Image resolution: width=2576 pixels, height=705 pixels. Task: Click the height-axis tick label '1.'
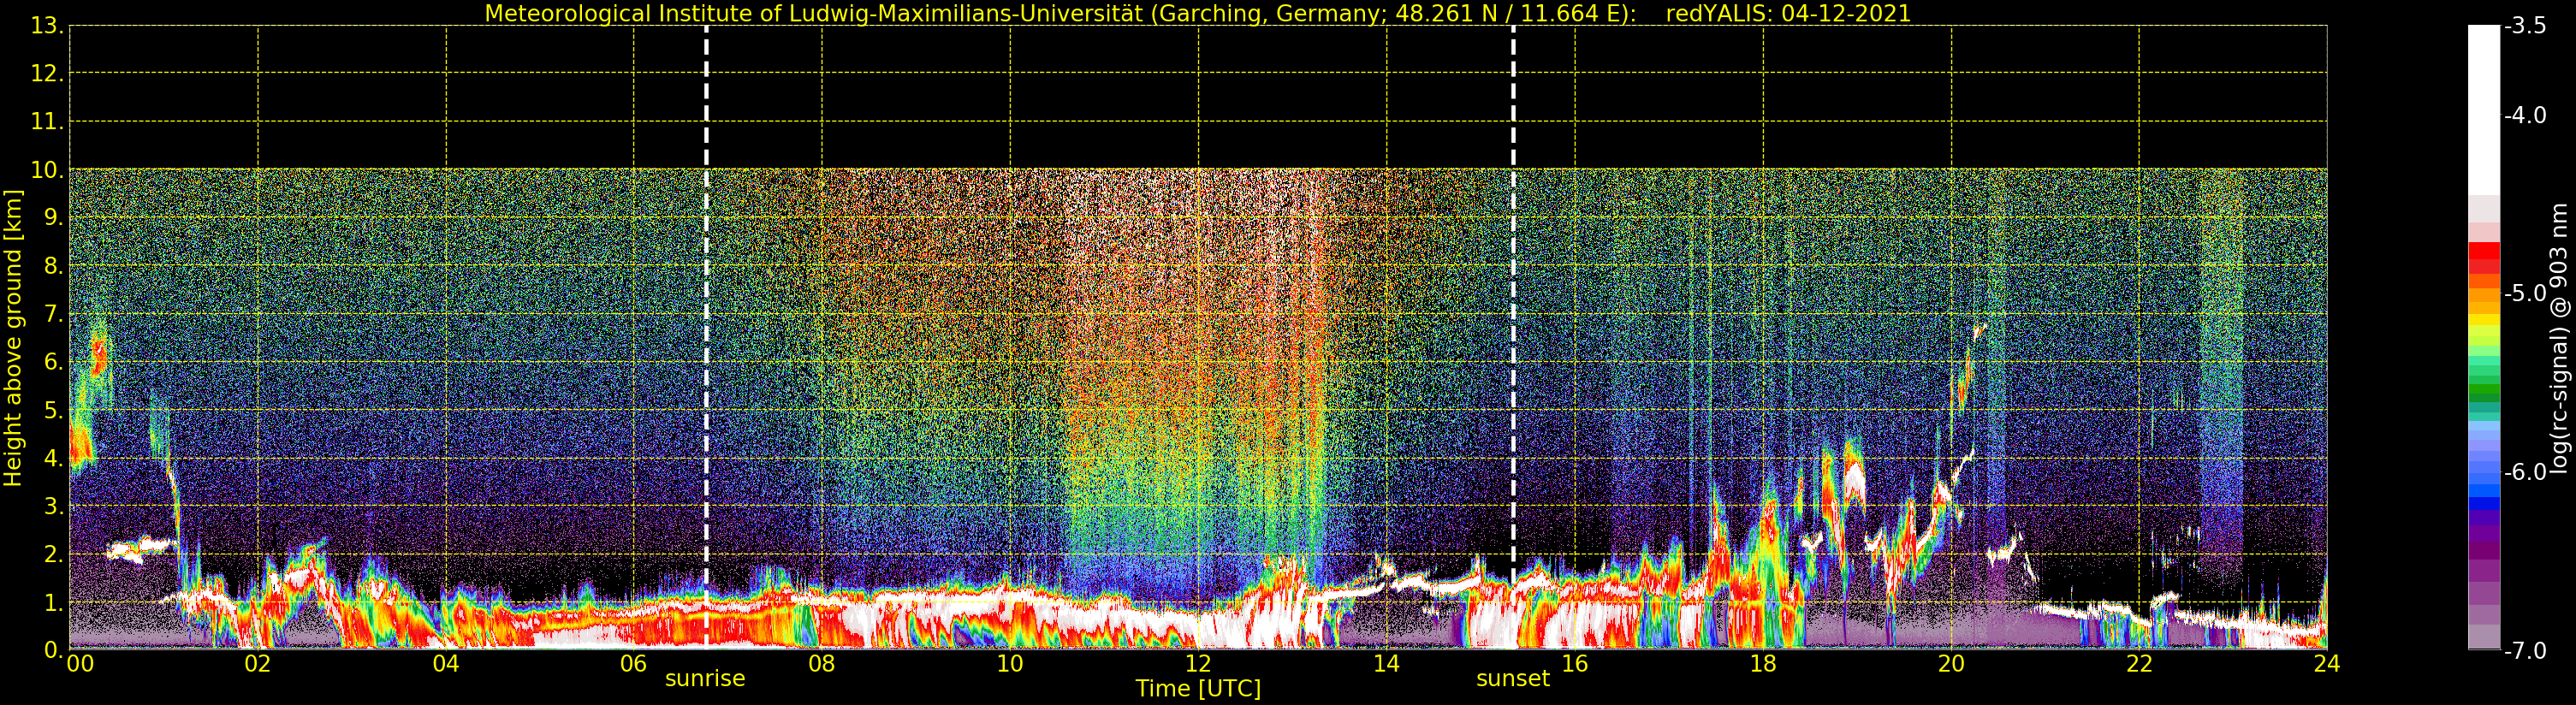coord(54,602)
